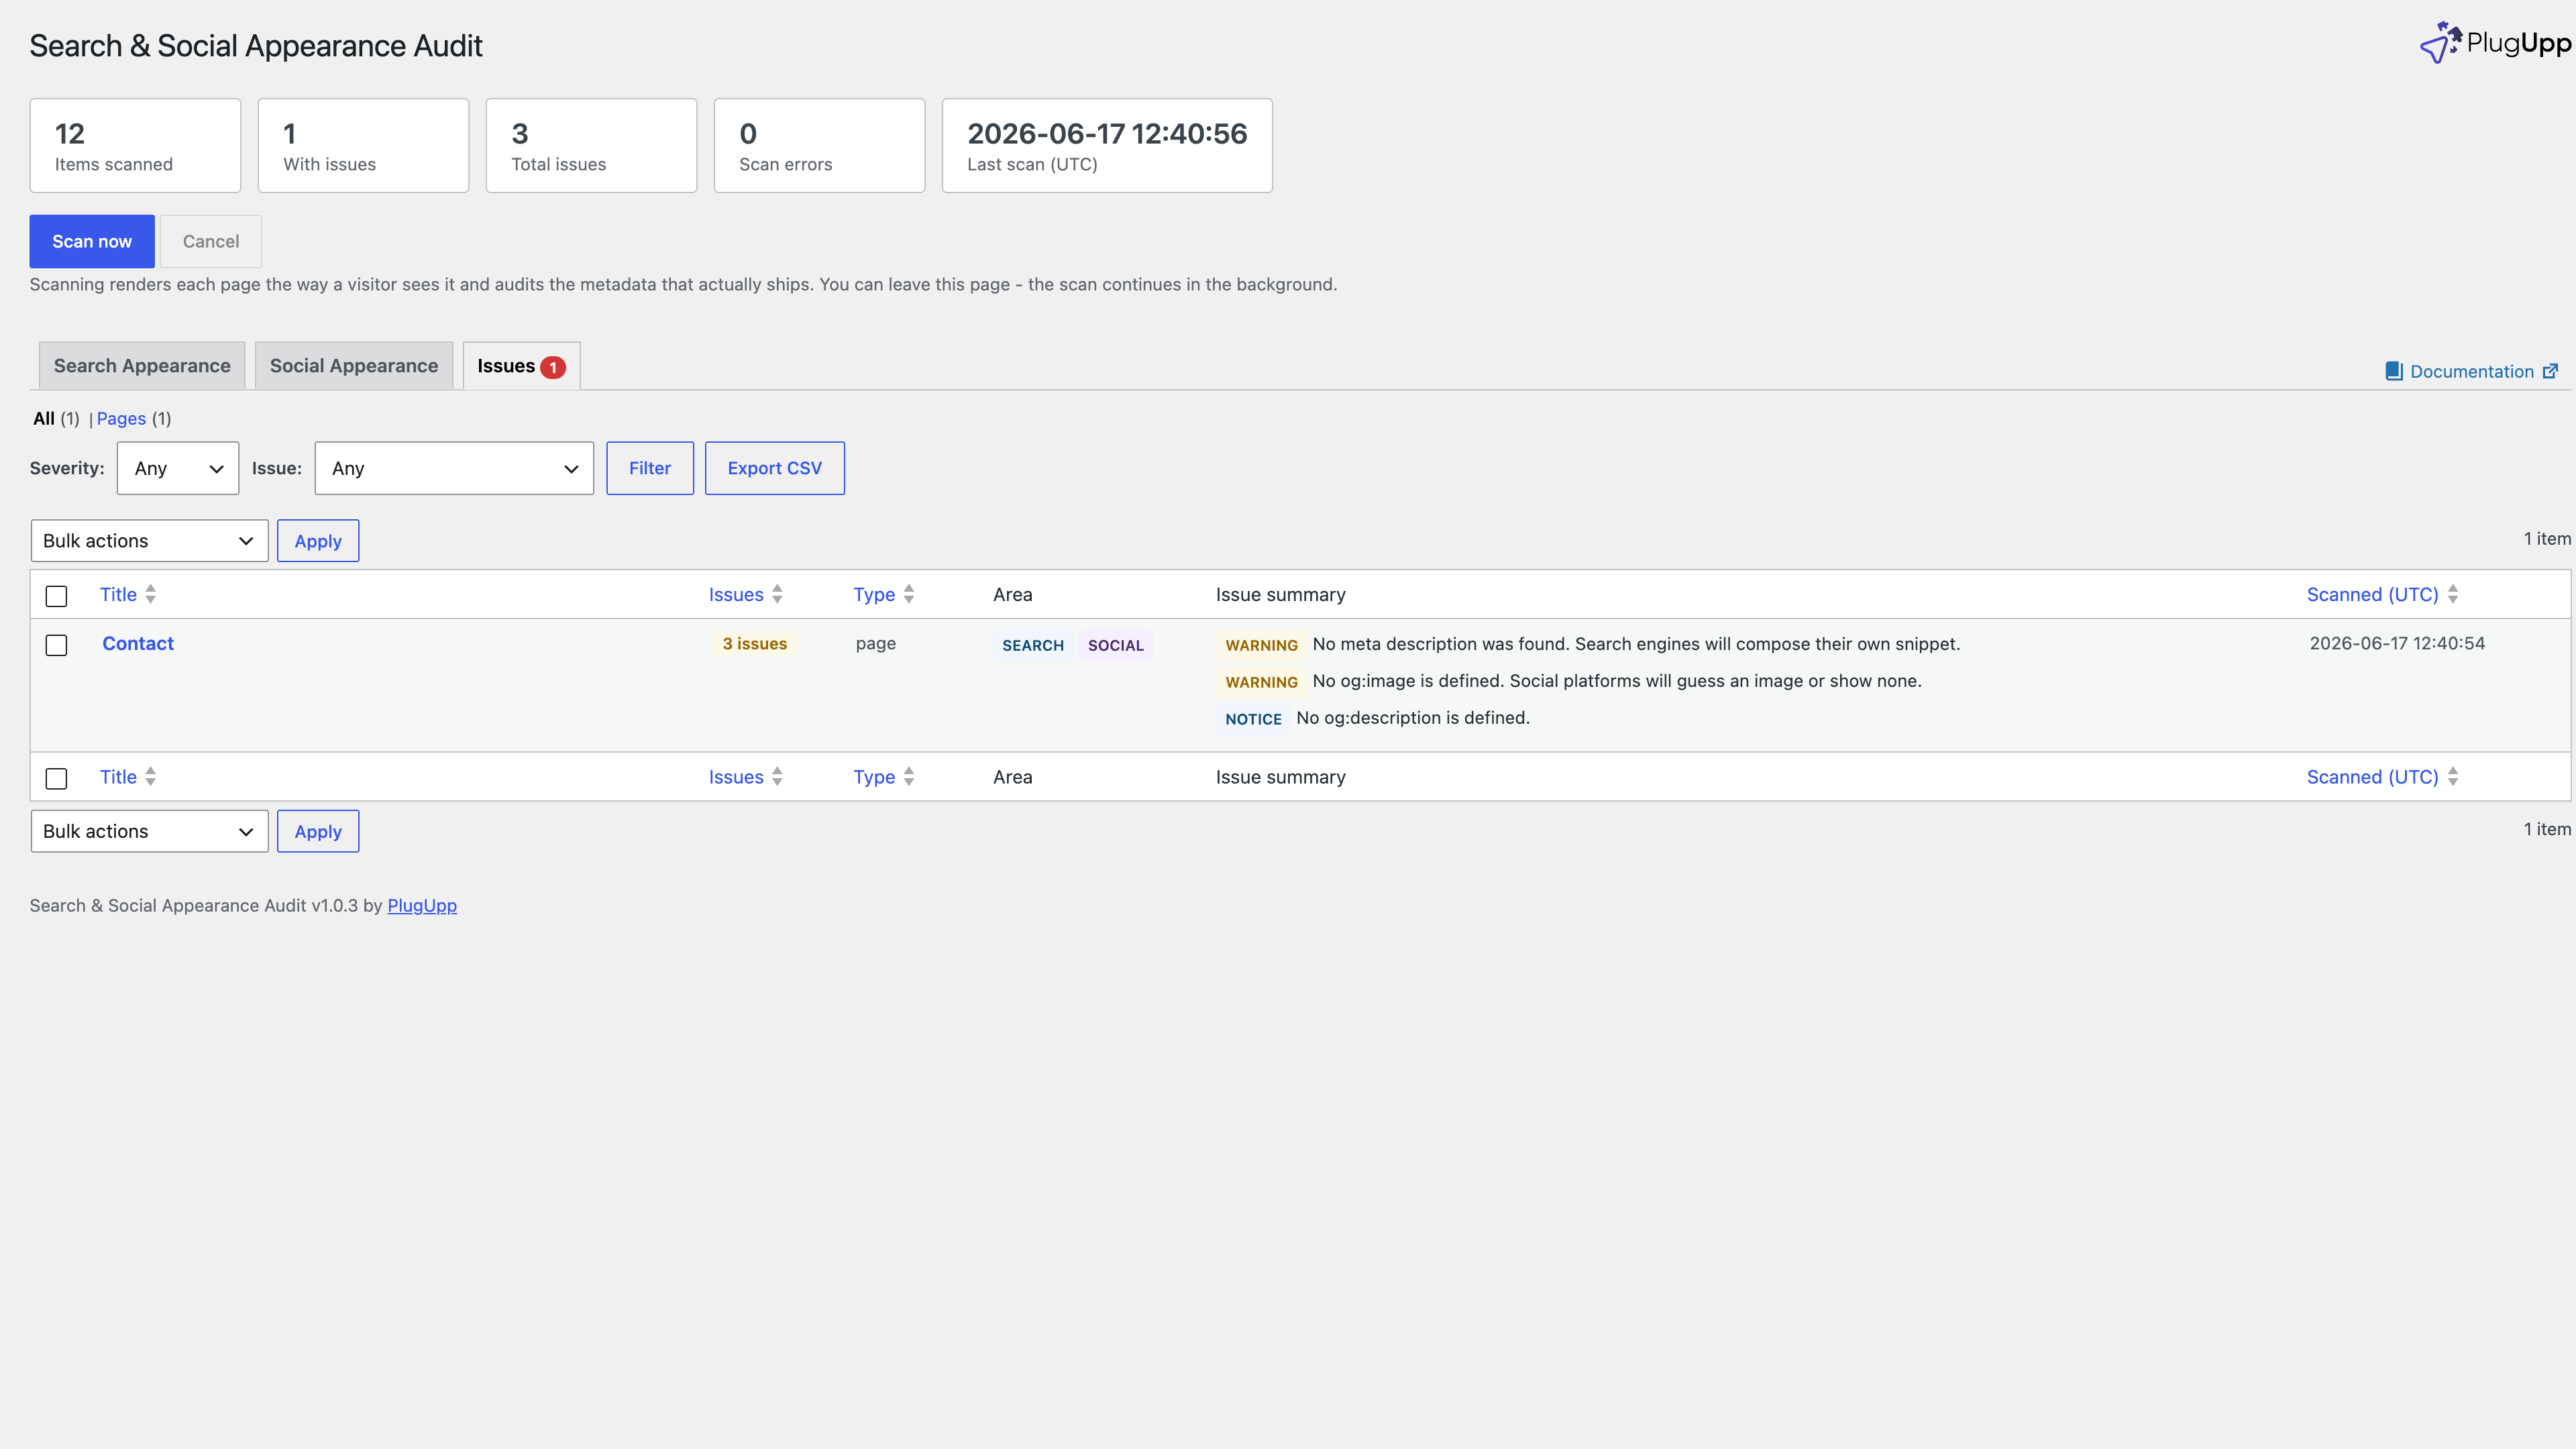The image size is (2576, 1449).
Task: Sort by the top Scanned (UTC) column header
Action: [2372, 594]
